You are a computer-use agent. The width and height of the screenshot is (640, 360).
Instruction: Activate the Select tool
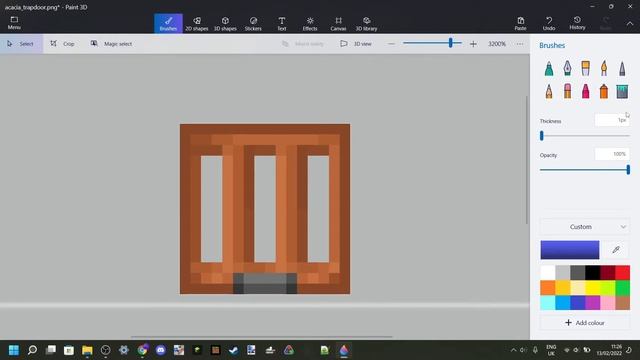(21, 44)
